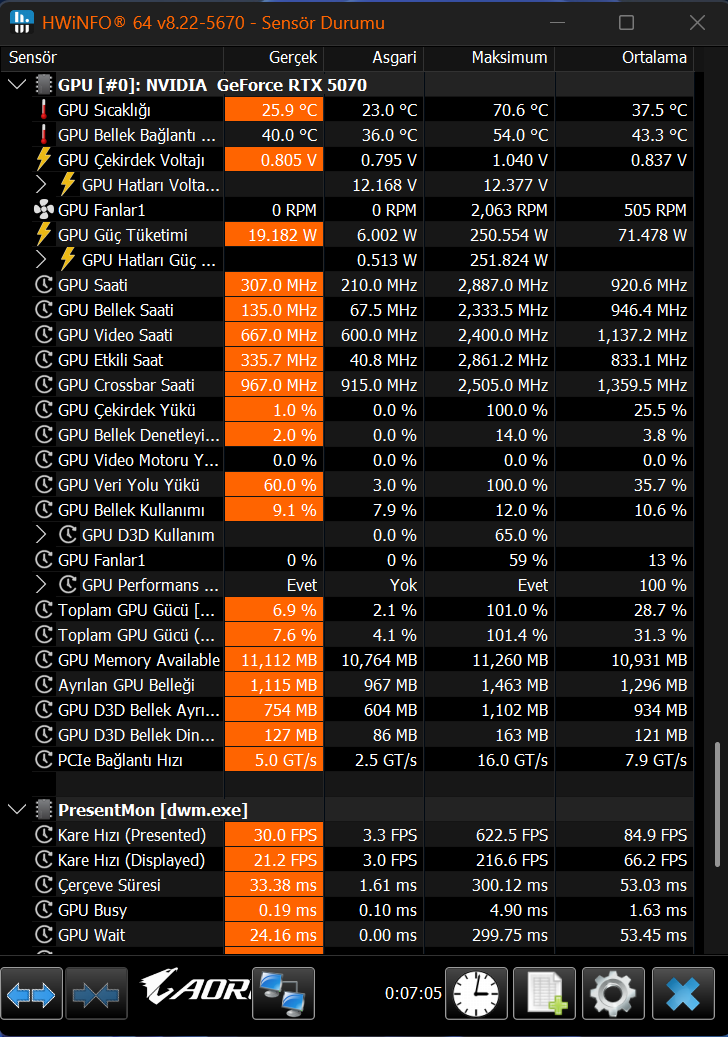Select the GPU Bellek Kullanımı row
This screenshot has width=728, height=1037.
362,510
